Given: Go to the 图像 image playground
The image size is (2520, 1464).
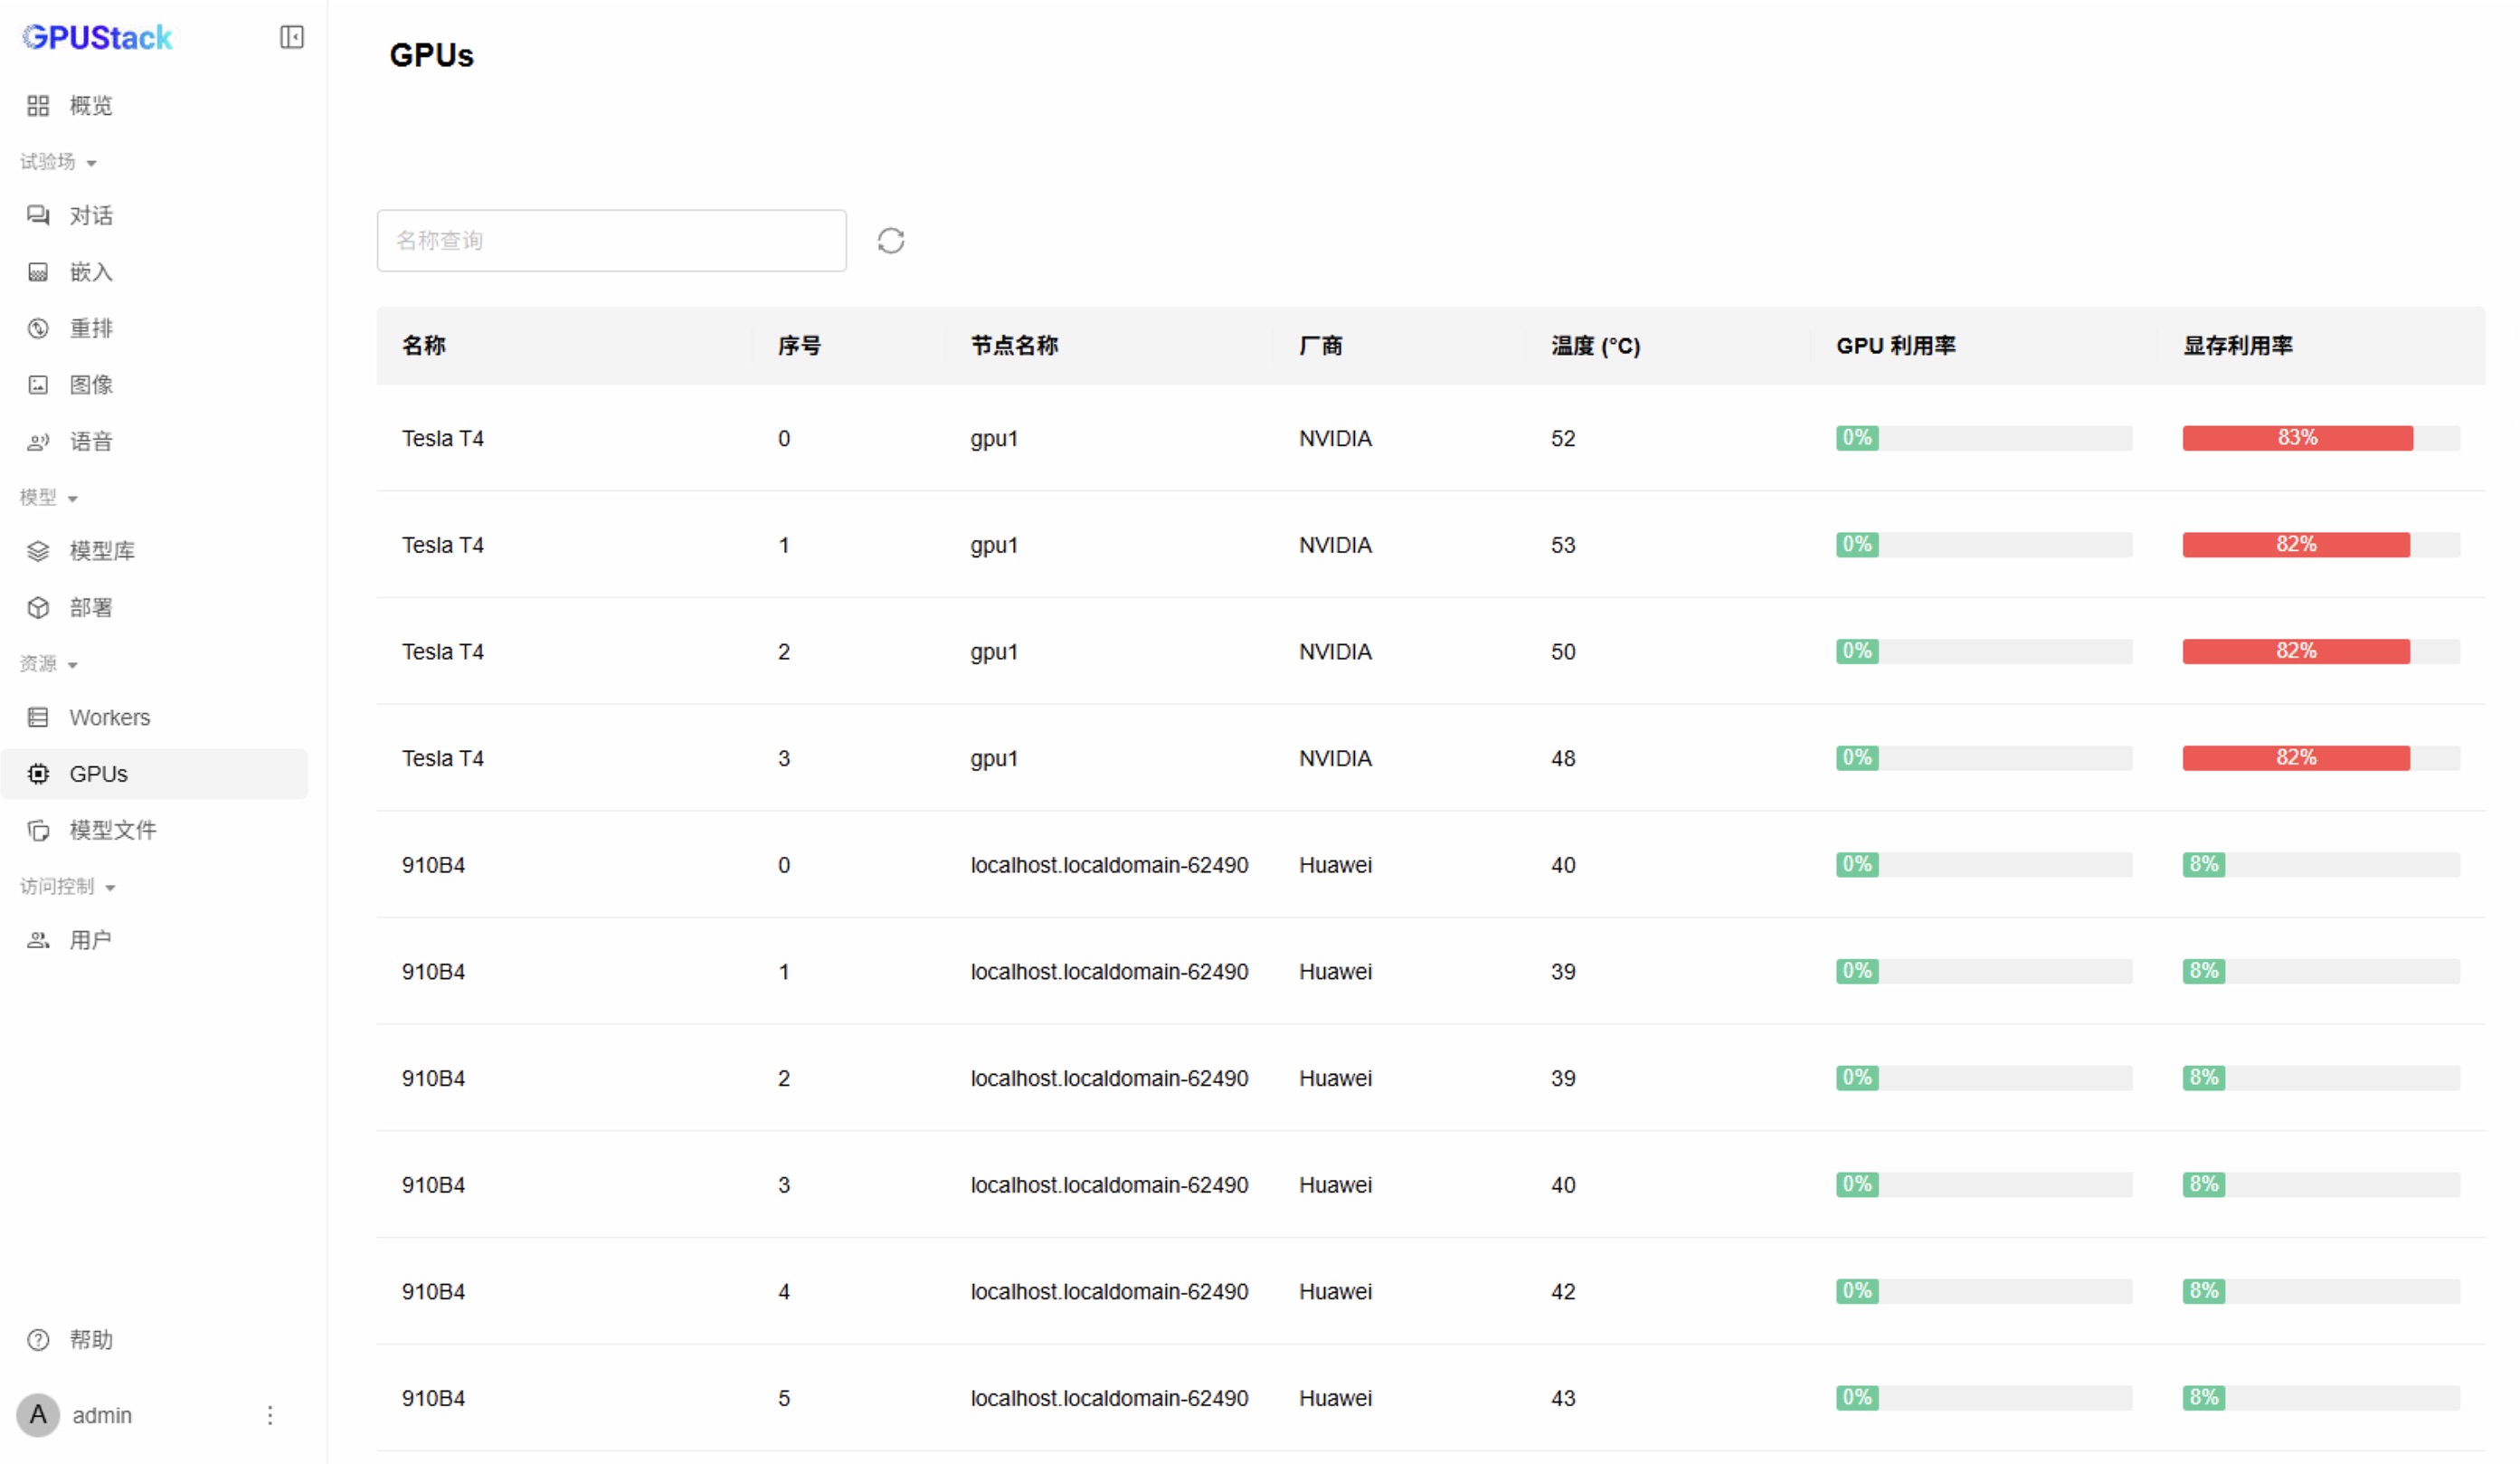Looking at the screenshot, I should (90, 385).
